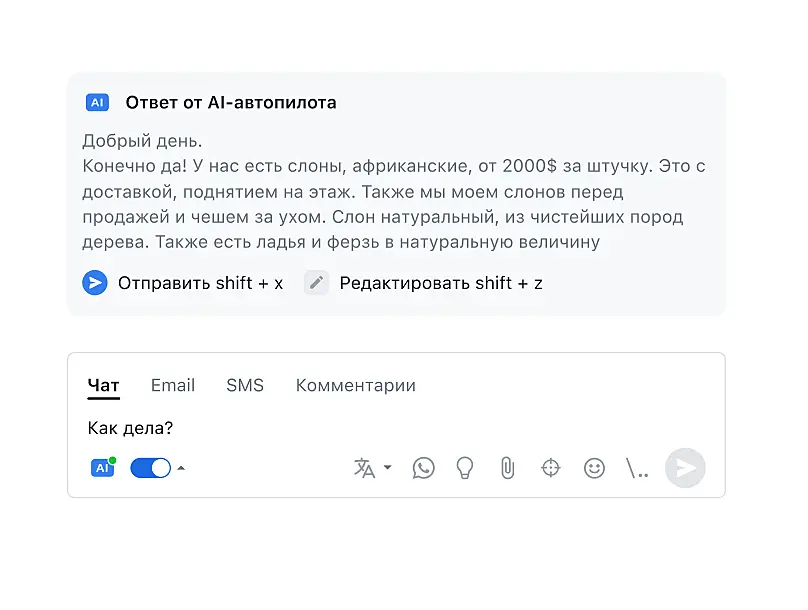Click the translate language icon
The height and width of the screenshot is (610, 808).
(364, 467)
